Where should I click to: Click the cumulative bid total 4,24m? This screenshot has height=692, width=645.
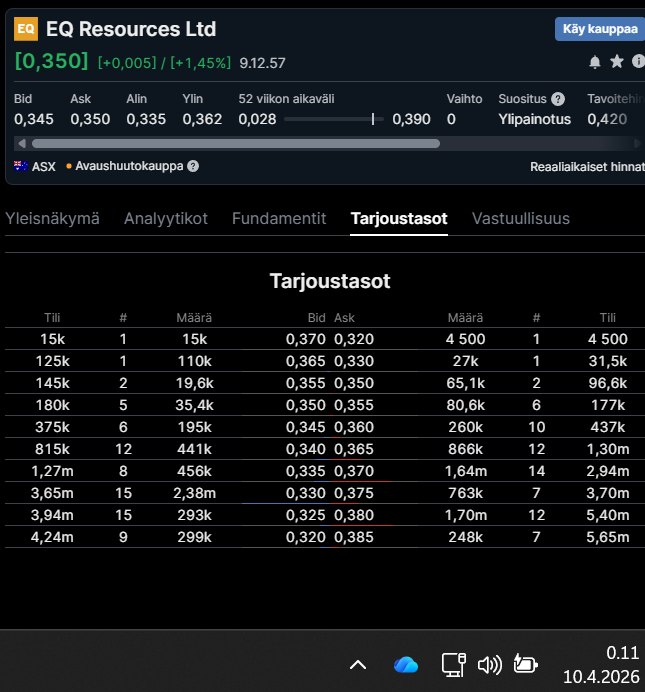[x=52, y=537]
